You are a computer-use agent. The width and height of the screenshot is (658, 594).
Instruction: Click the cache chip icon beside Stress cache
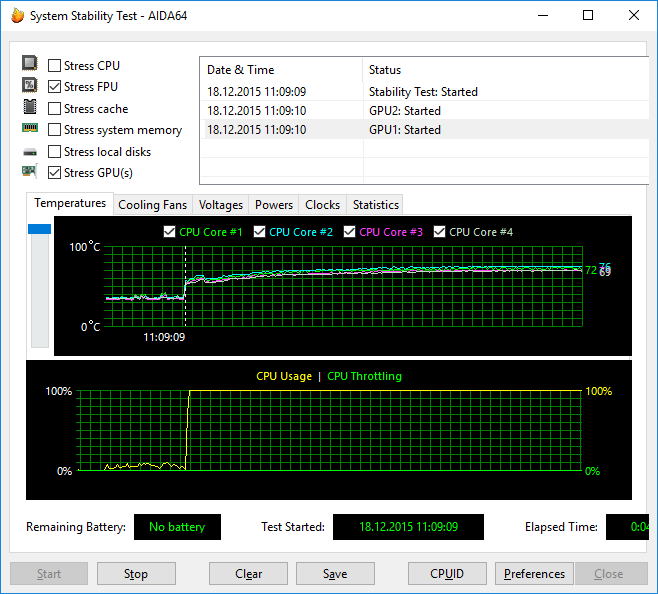pos(29,107)
